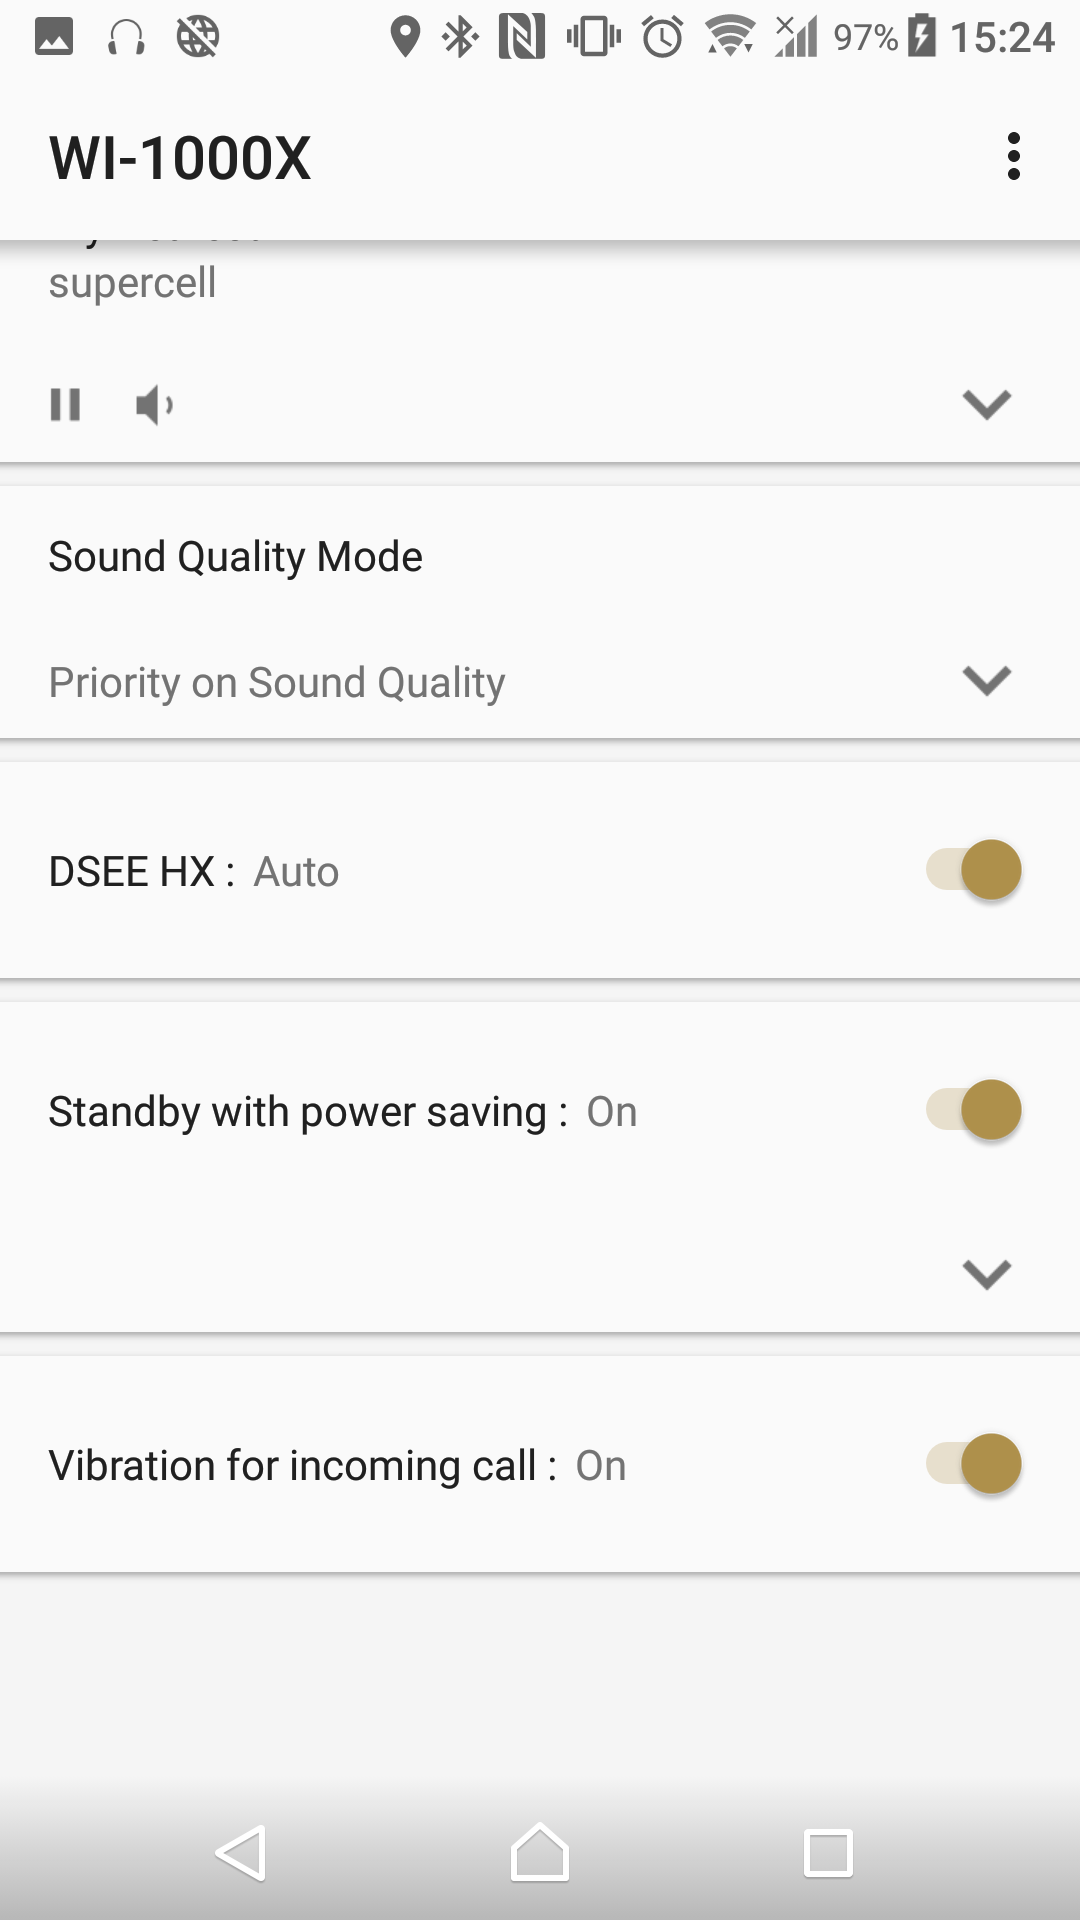Tap the supercell track artist text
Image resolution: width=1080 pixels, height=1920 pixels.
(132, 283)
